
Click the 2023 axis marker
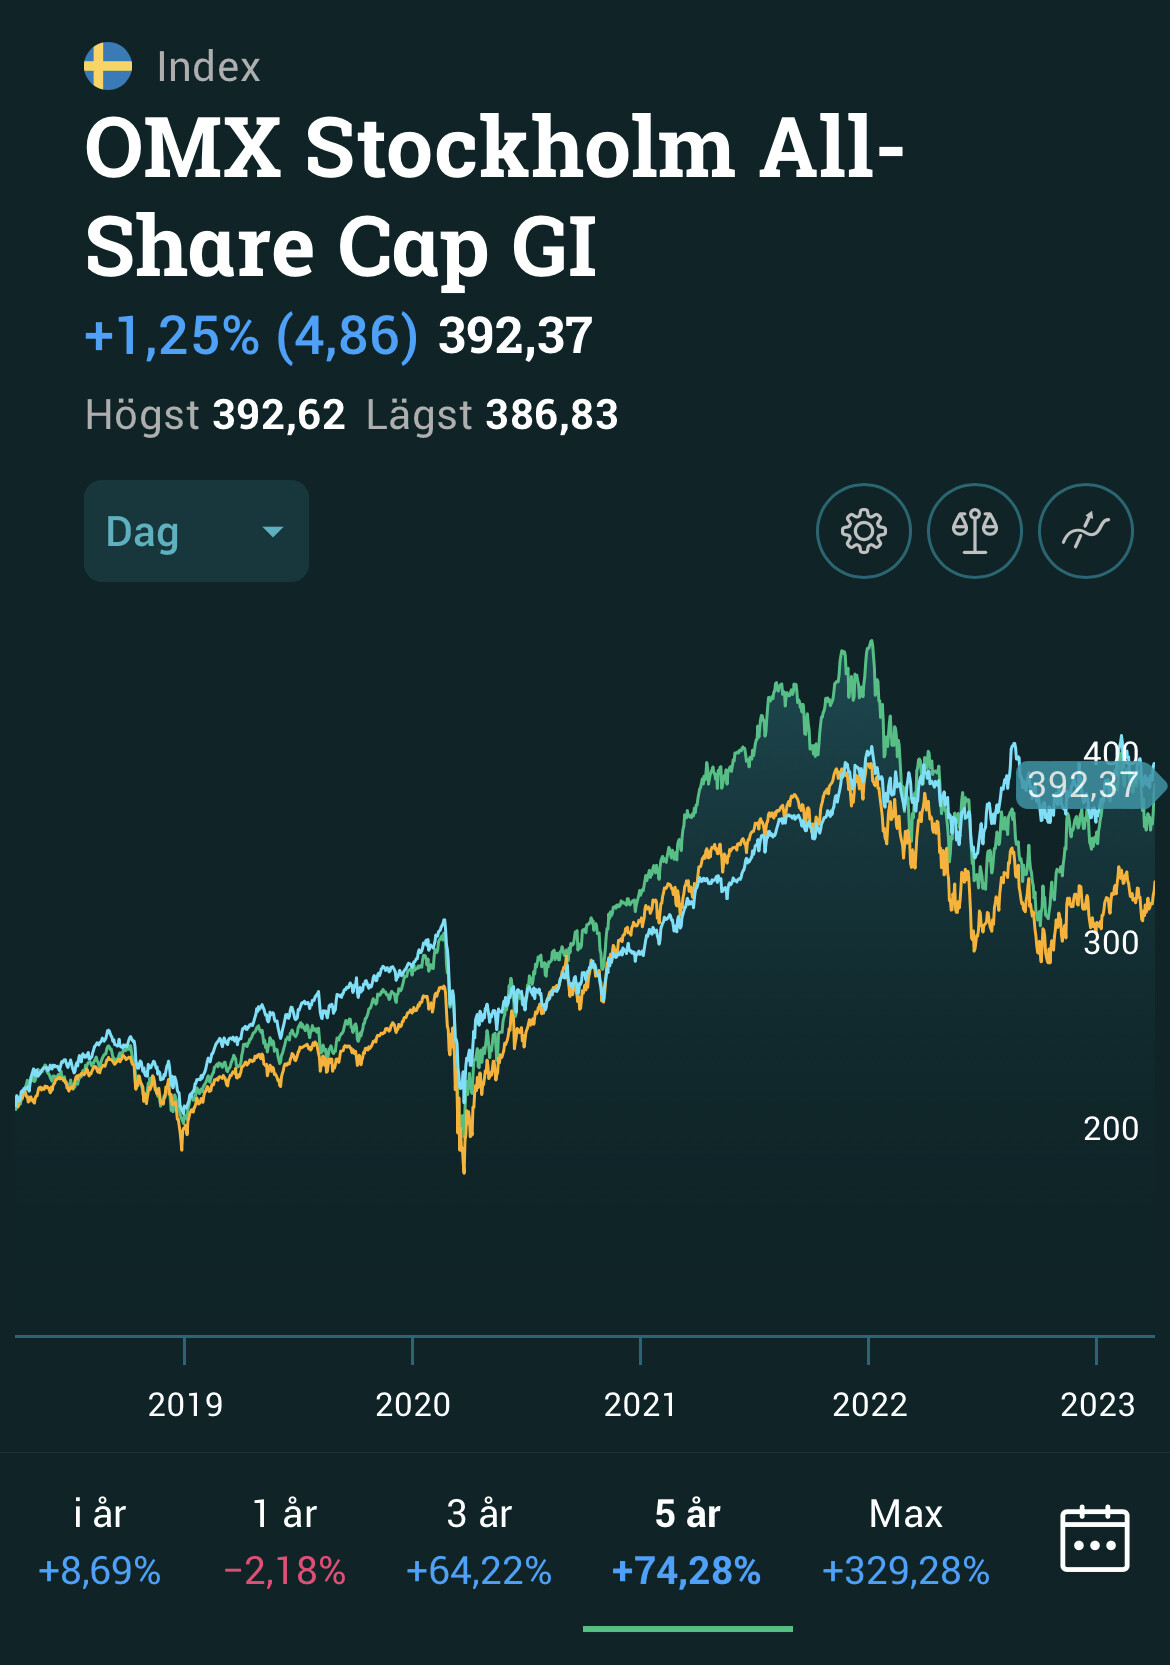click(x=1097, y=1404)
